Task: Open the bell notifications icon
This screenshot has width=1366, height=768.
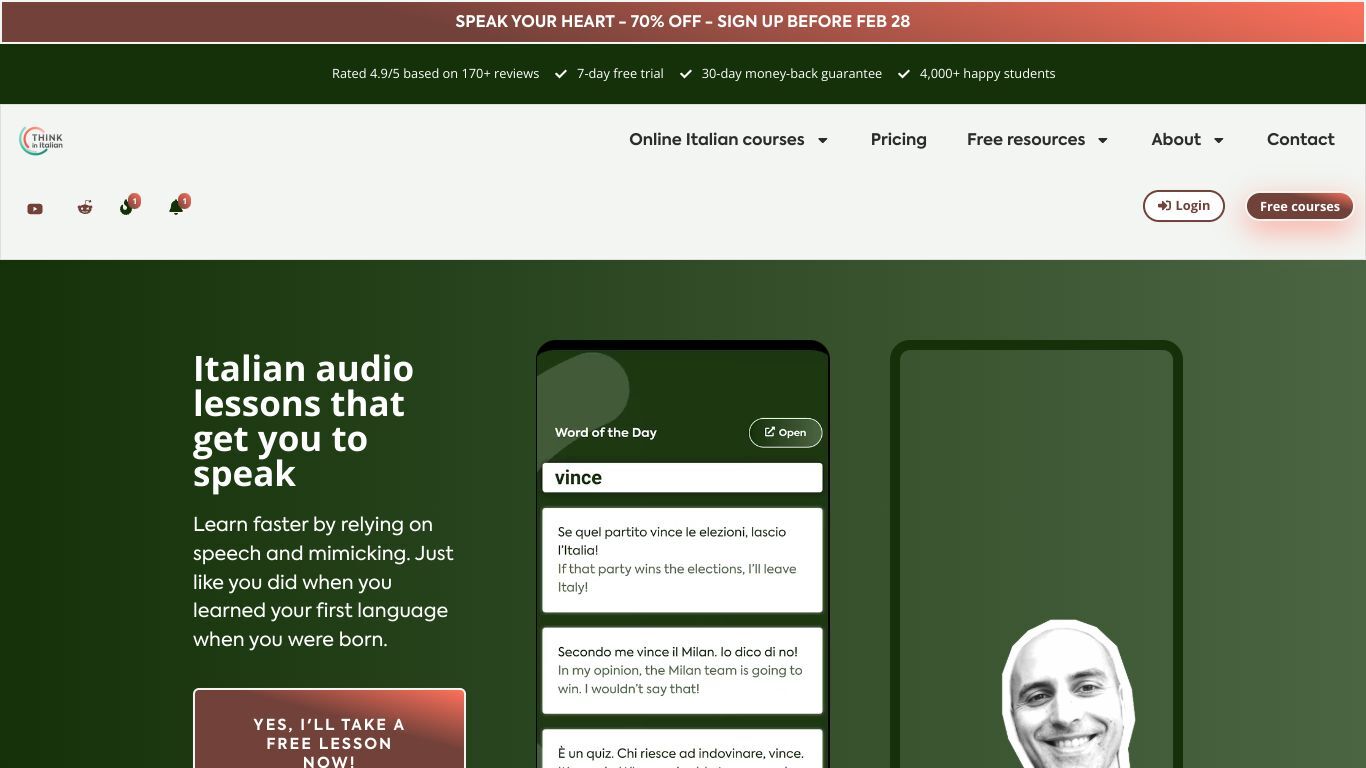Action: [x=176, y=207]
